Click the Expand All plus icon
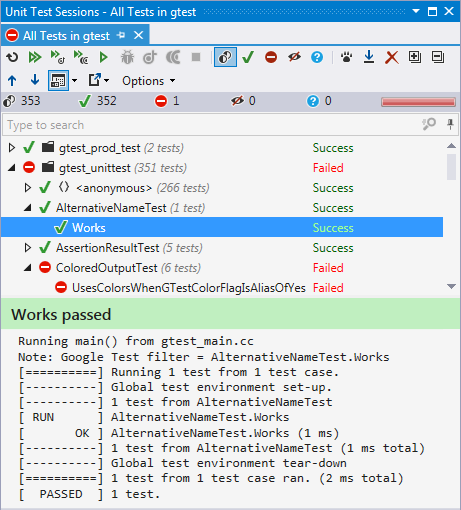 click(415, 57)
